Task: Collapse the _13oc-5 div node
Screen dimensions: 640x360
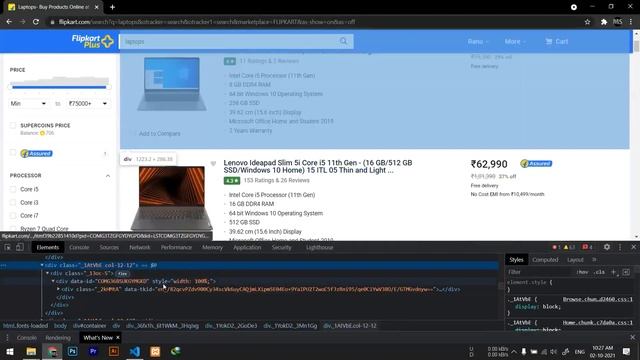Action: [x=47, y=273]
